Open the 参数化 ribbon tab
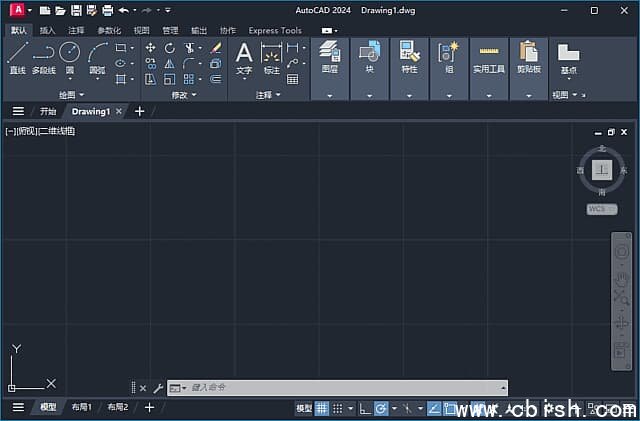This screenshot has height=421, width=640. (x=109, y=30)
